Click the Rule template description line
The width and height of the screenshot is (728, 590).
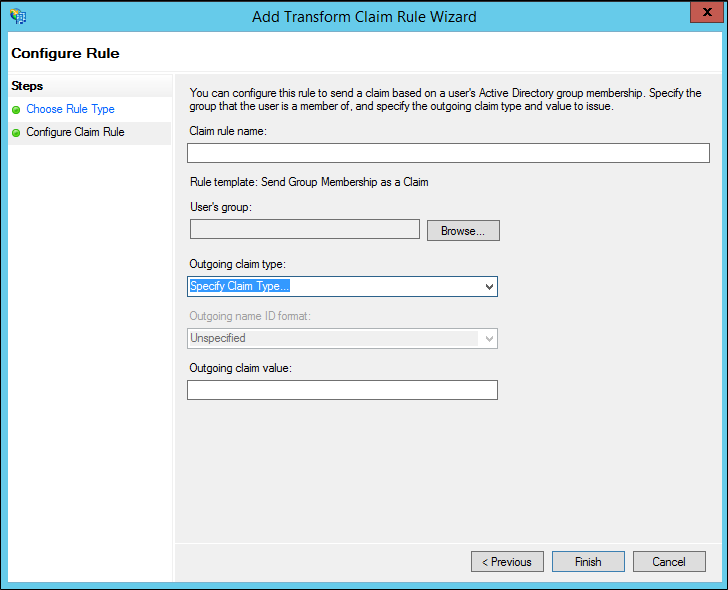pos(309,182)
